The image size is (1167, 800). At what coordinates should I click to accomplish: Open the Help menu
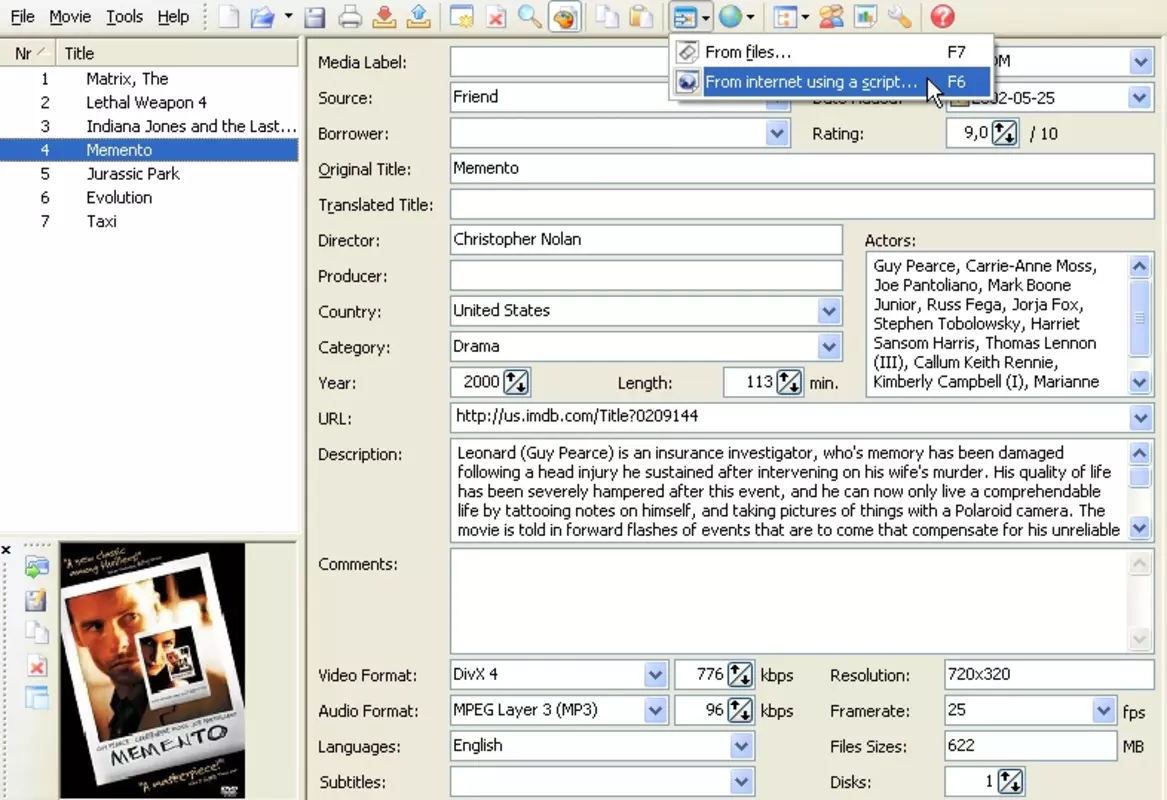(173, 16)
